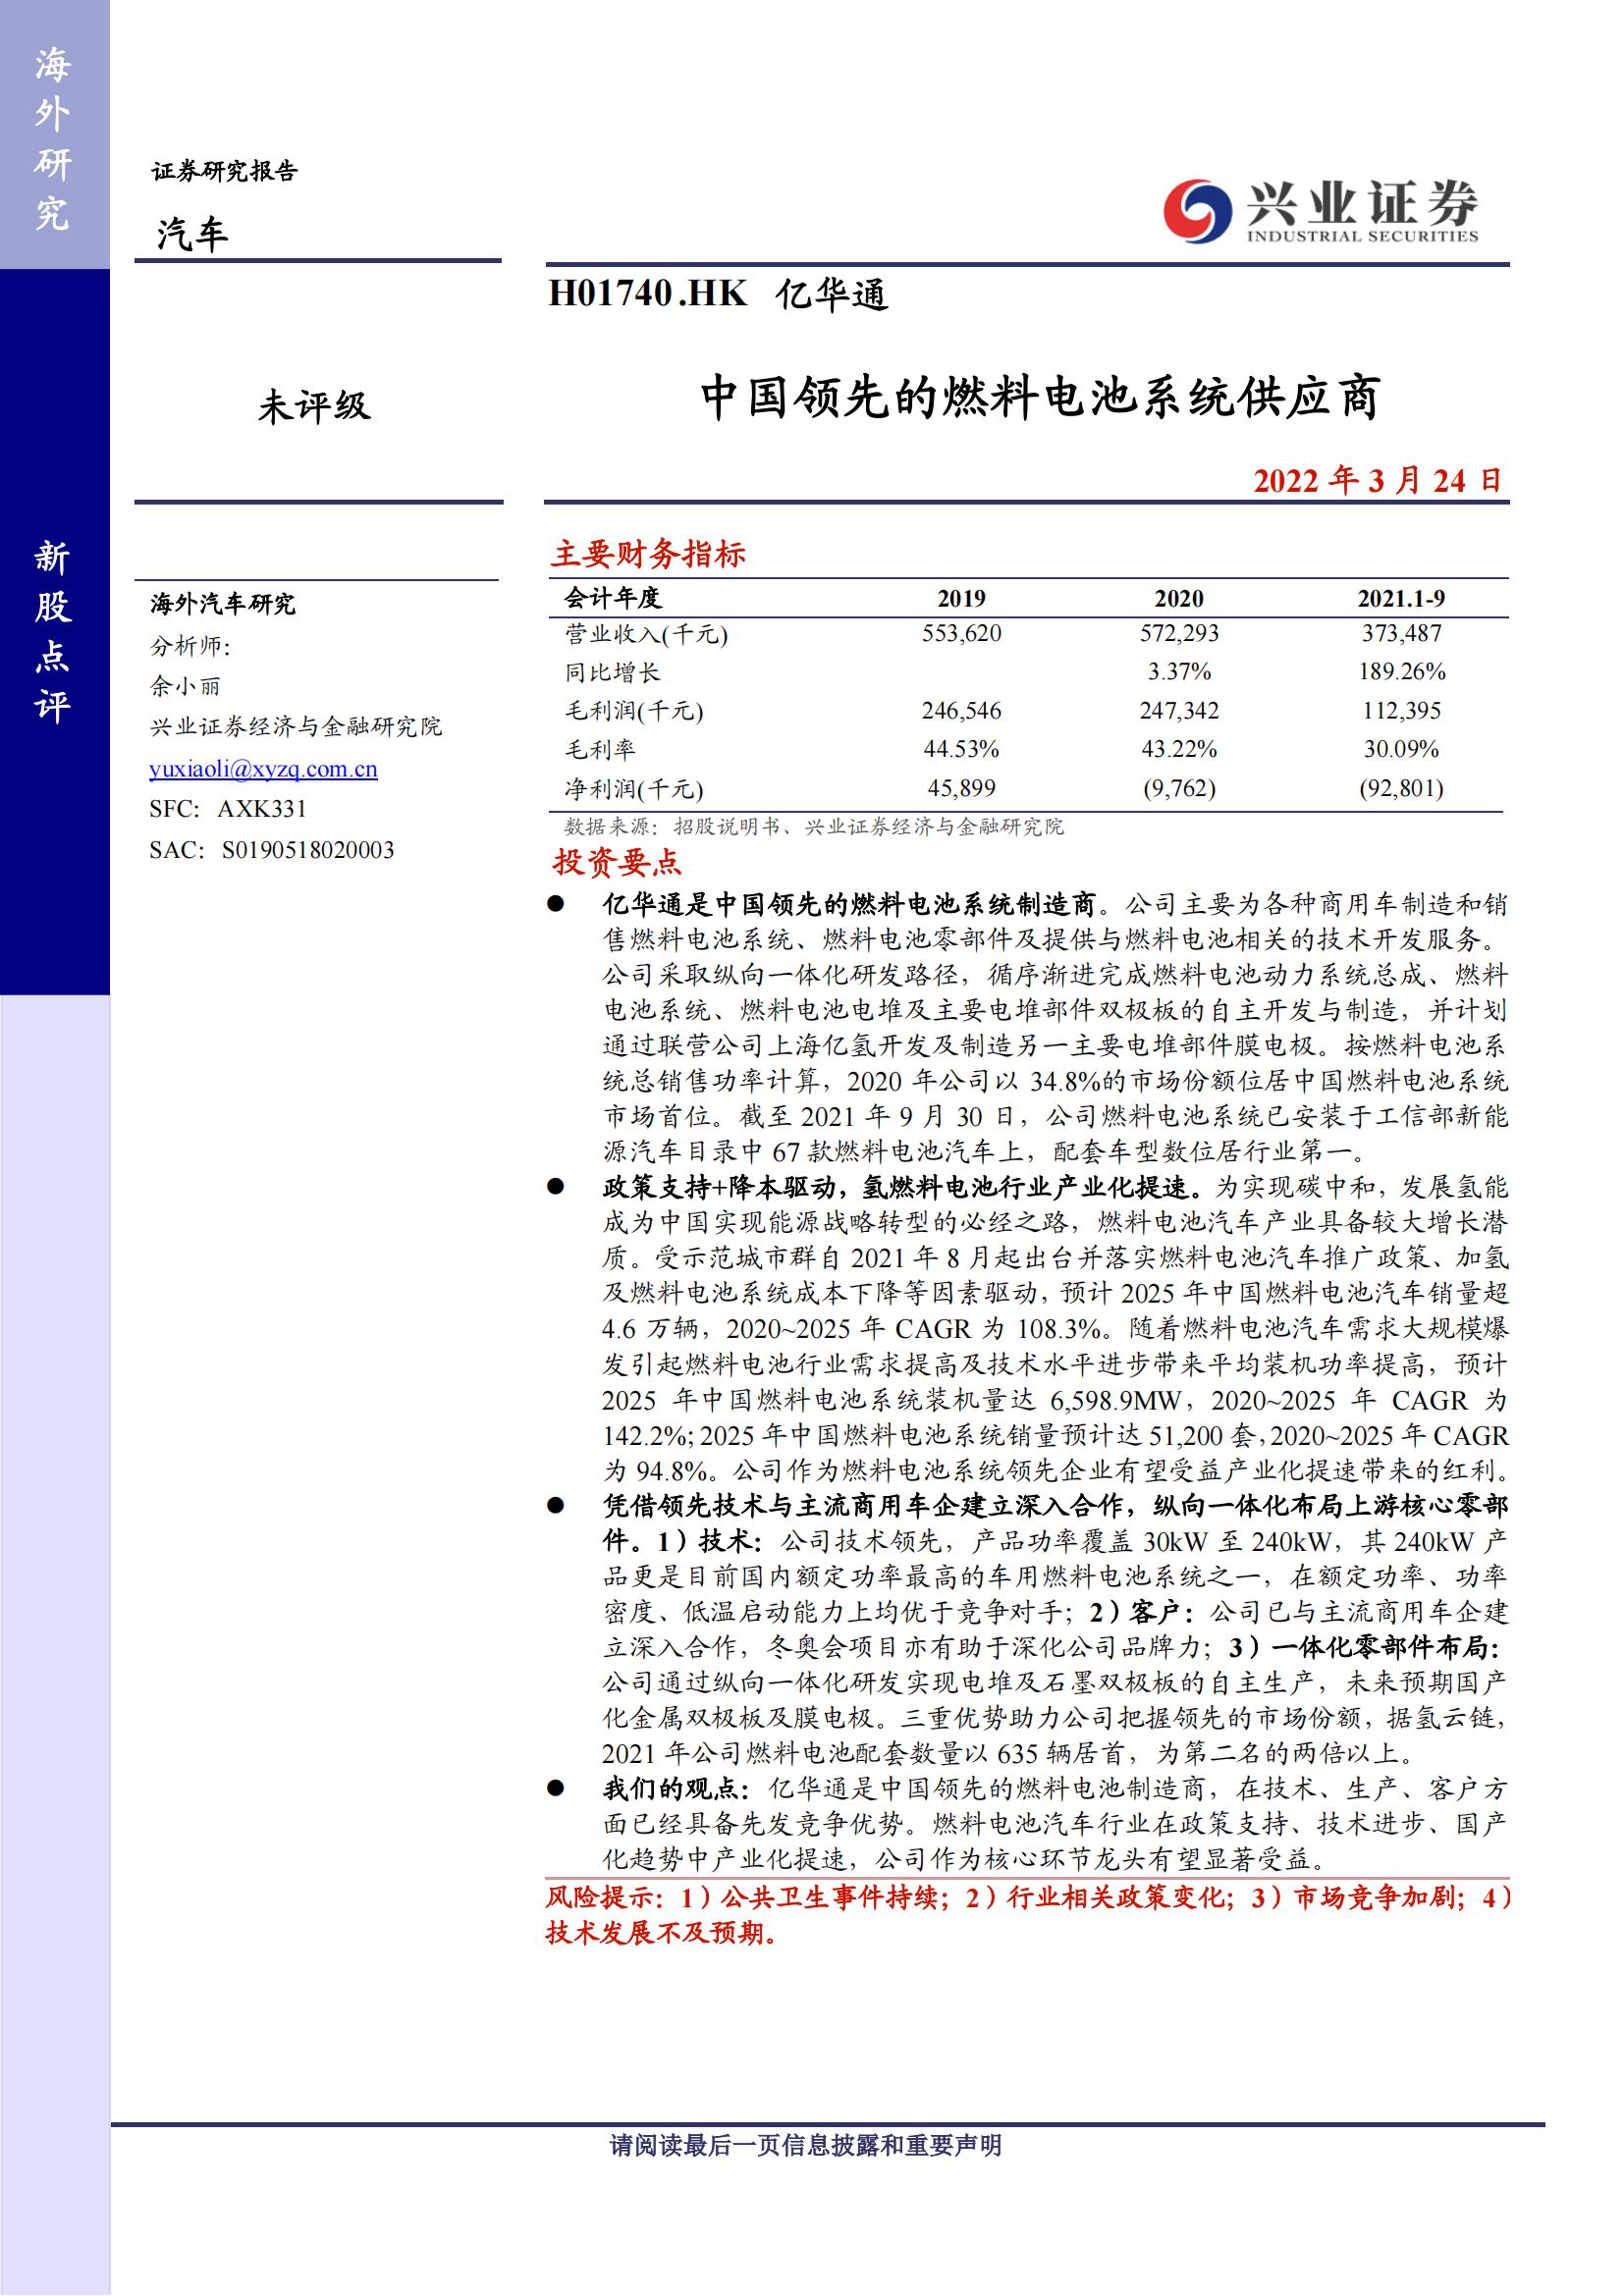Viewport: 1624px width, 2296px height.
Task: Click the 营业收入(千元) row label
Action: (646, 634)
